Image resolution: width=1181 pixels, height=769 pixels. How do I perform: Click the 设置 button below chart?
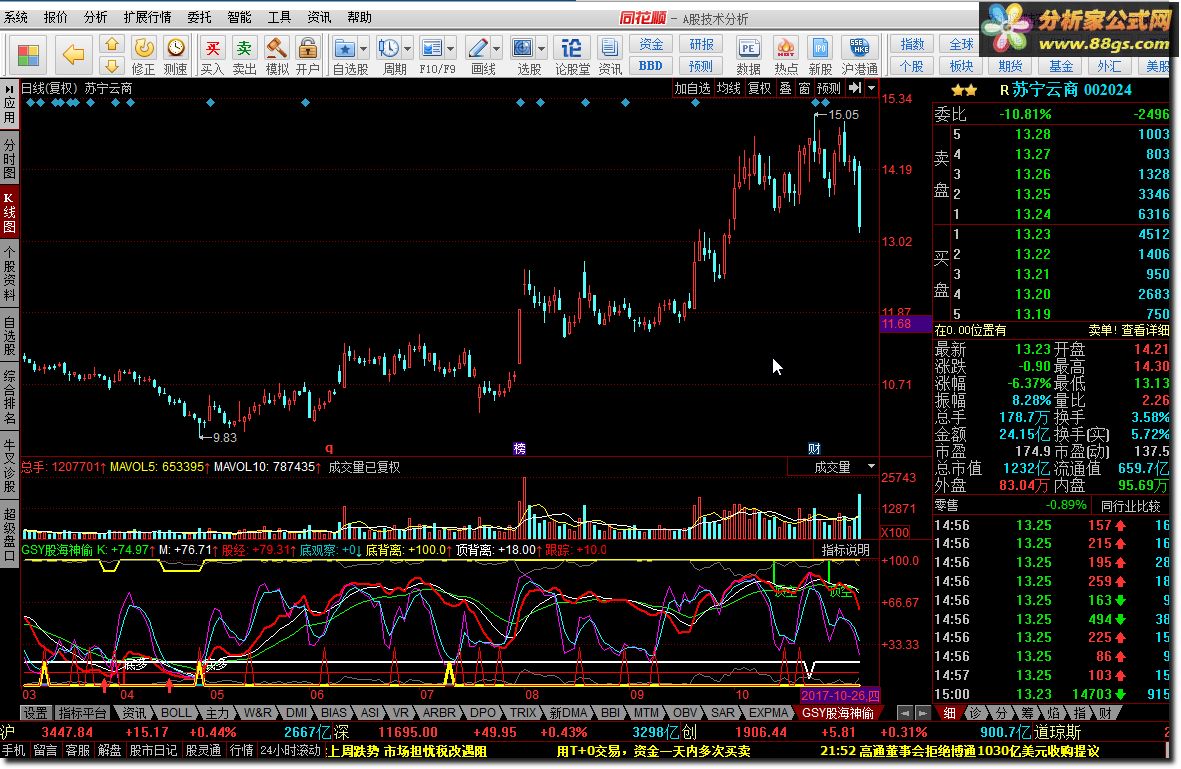pos(35,713)
